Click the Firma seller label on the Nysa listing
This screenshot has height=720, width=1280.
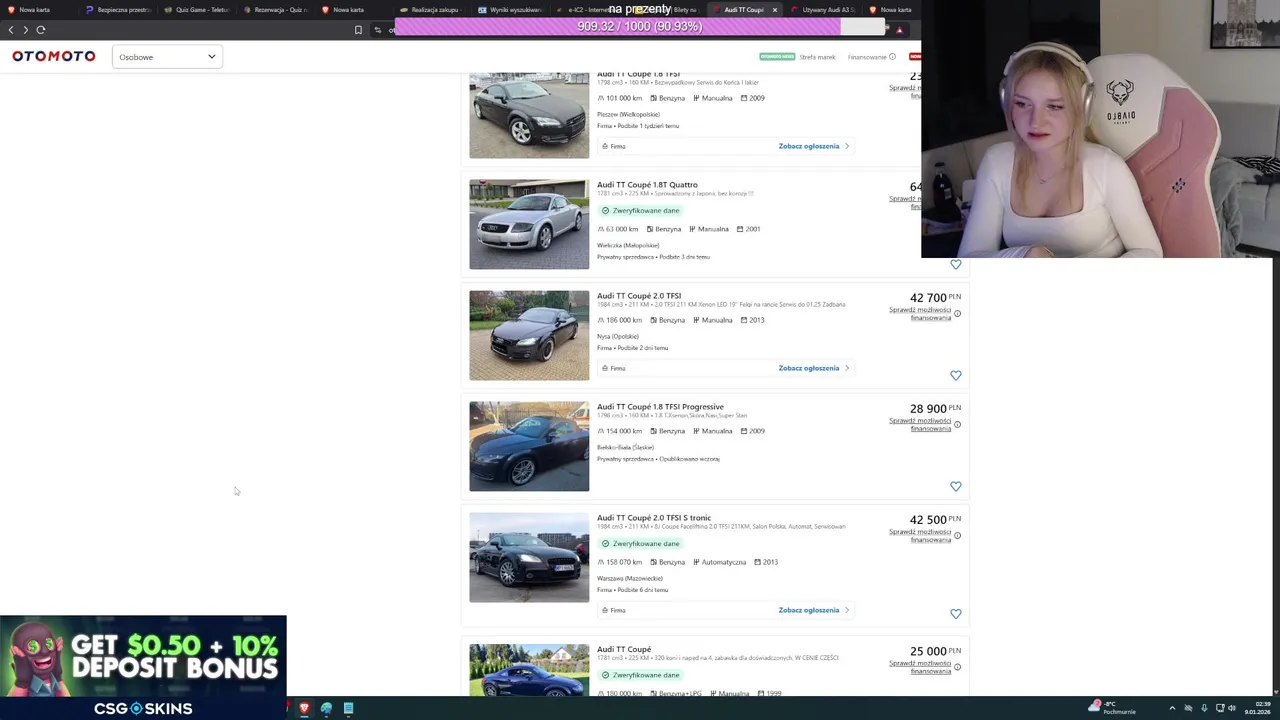pyautogui.click(x=614, y=368)
